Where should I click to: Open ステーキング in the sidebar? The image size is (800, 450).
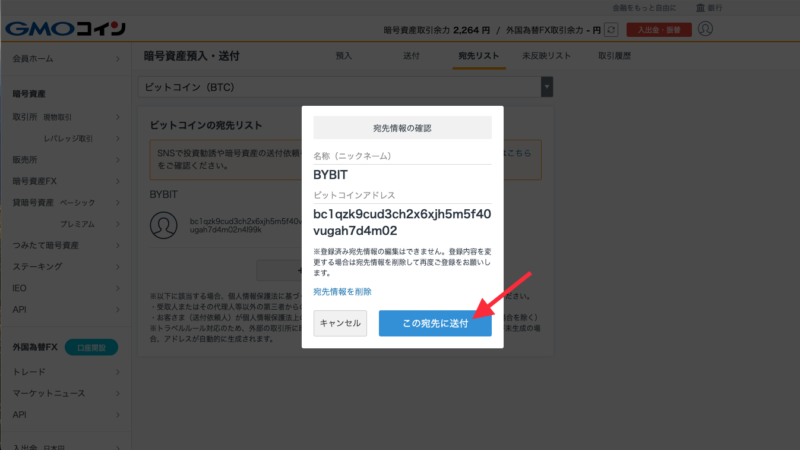66,267
